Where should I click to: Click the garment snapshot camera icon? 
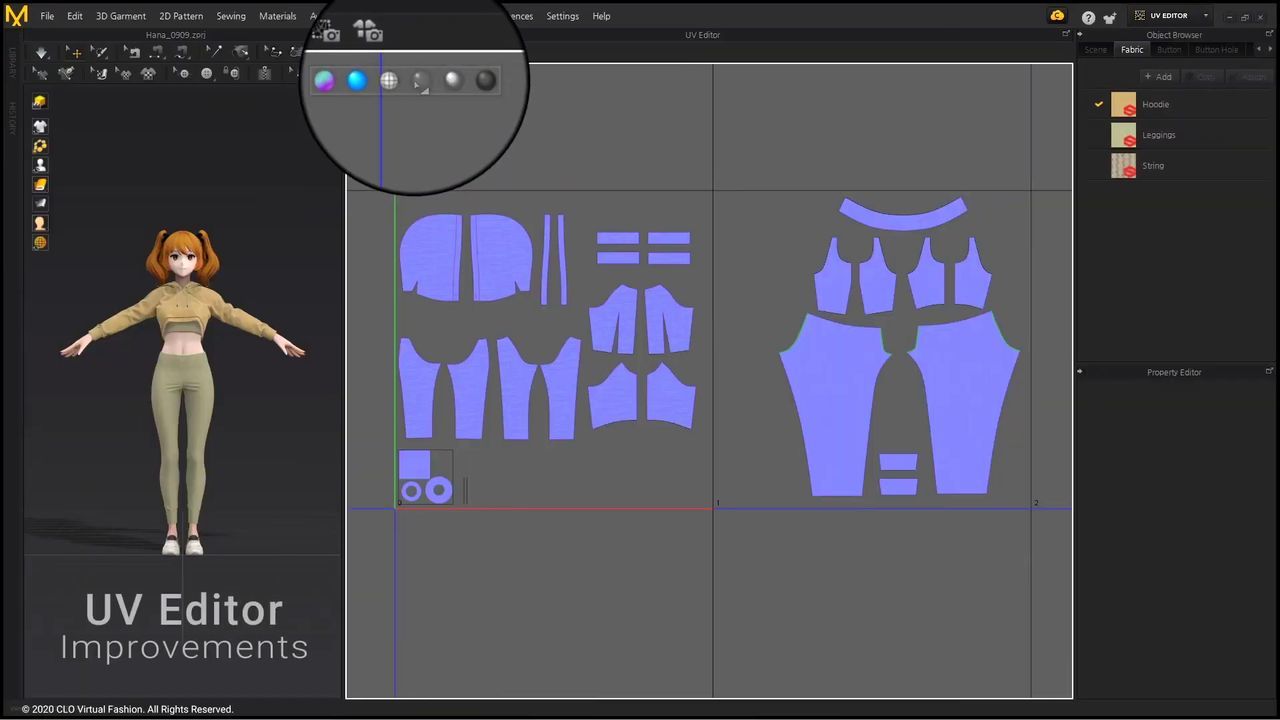tap(368, 32)
